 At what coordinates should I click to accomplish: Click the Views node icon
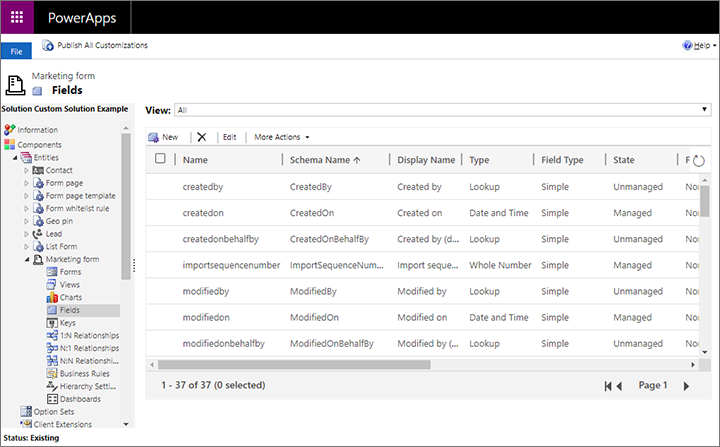click(x=51, y=284)
